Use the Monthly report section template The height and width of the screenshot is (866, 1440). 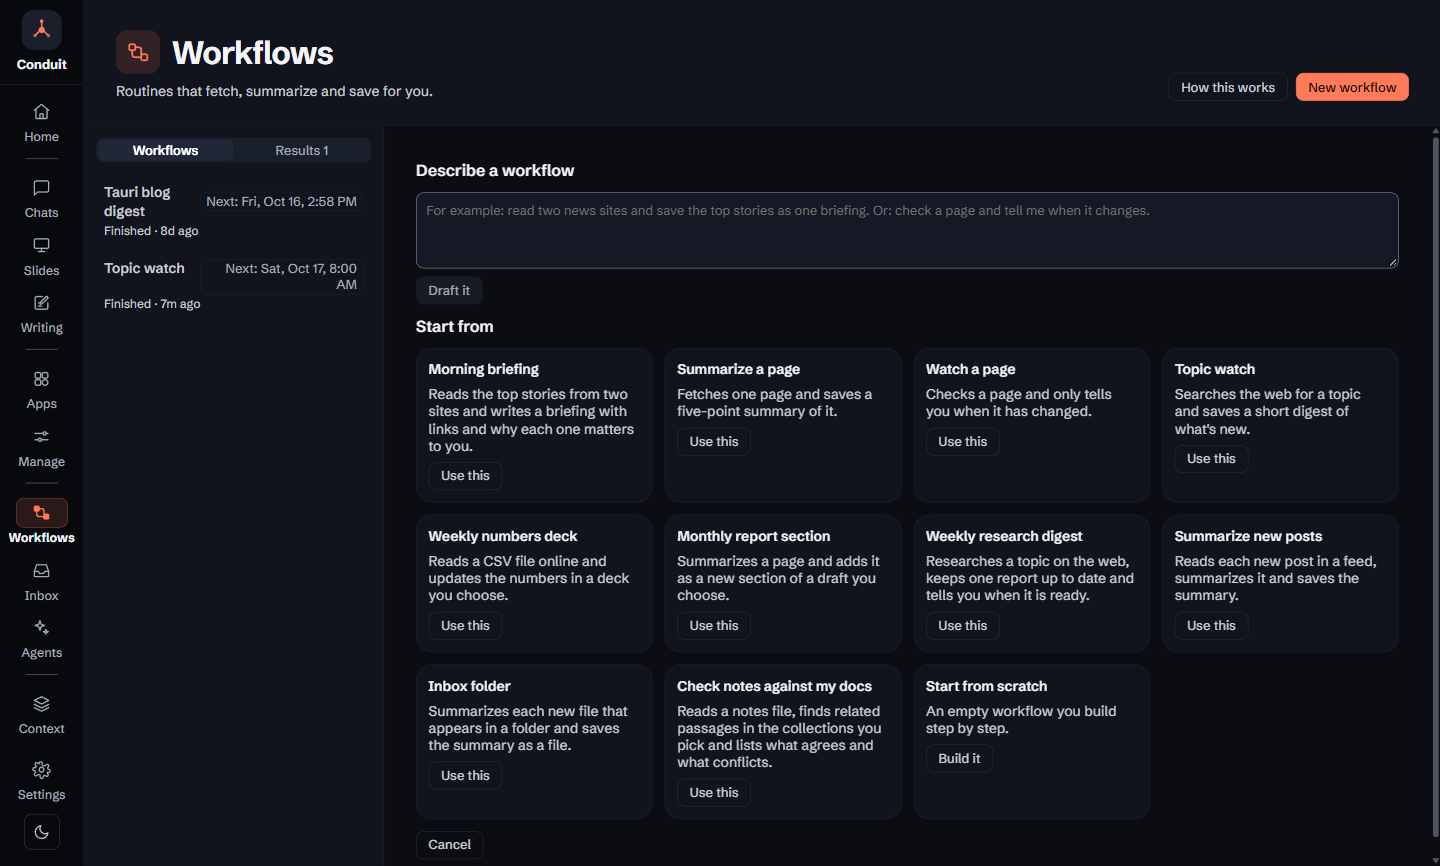714,626
